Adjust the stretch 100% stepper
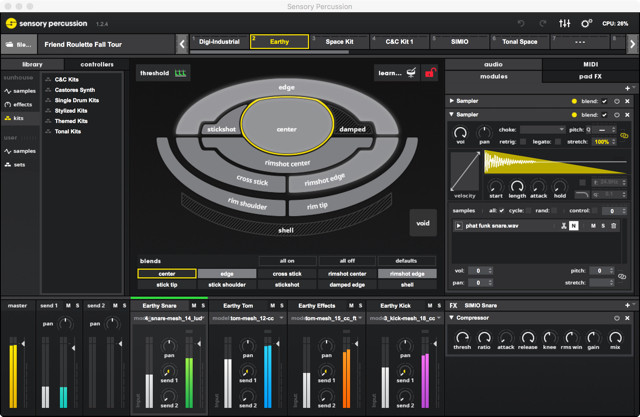640x417 pixels. click(613, 142)
